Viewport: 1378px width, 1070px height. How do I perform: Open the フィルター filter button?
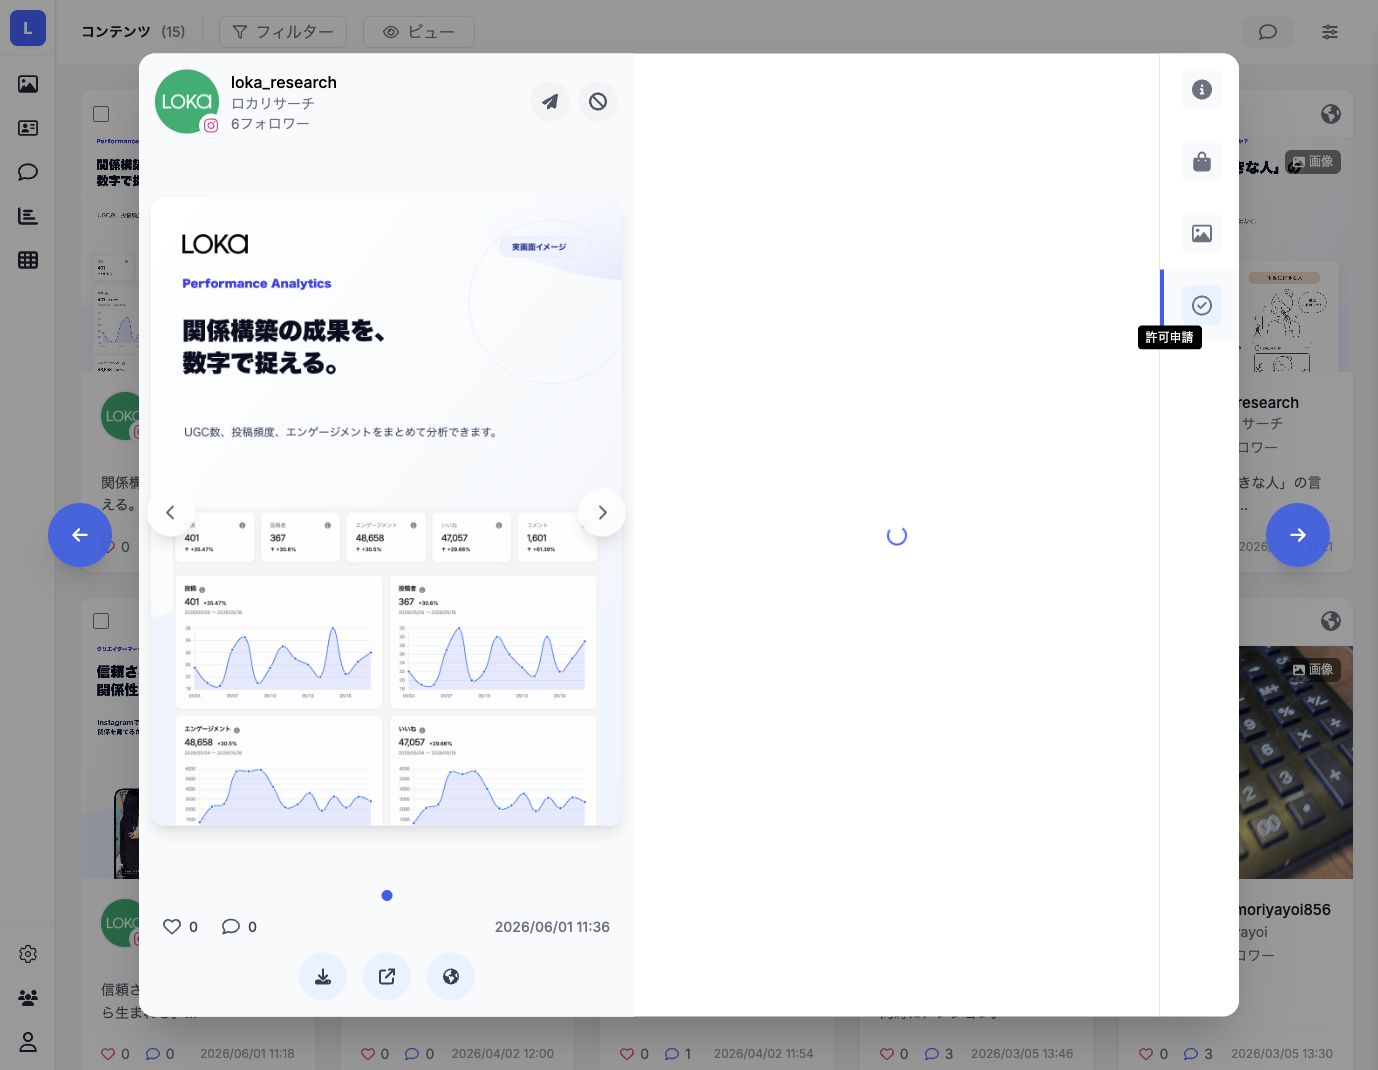[283, 32]
